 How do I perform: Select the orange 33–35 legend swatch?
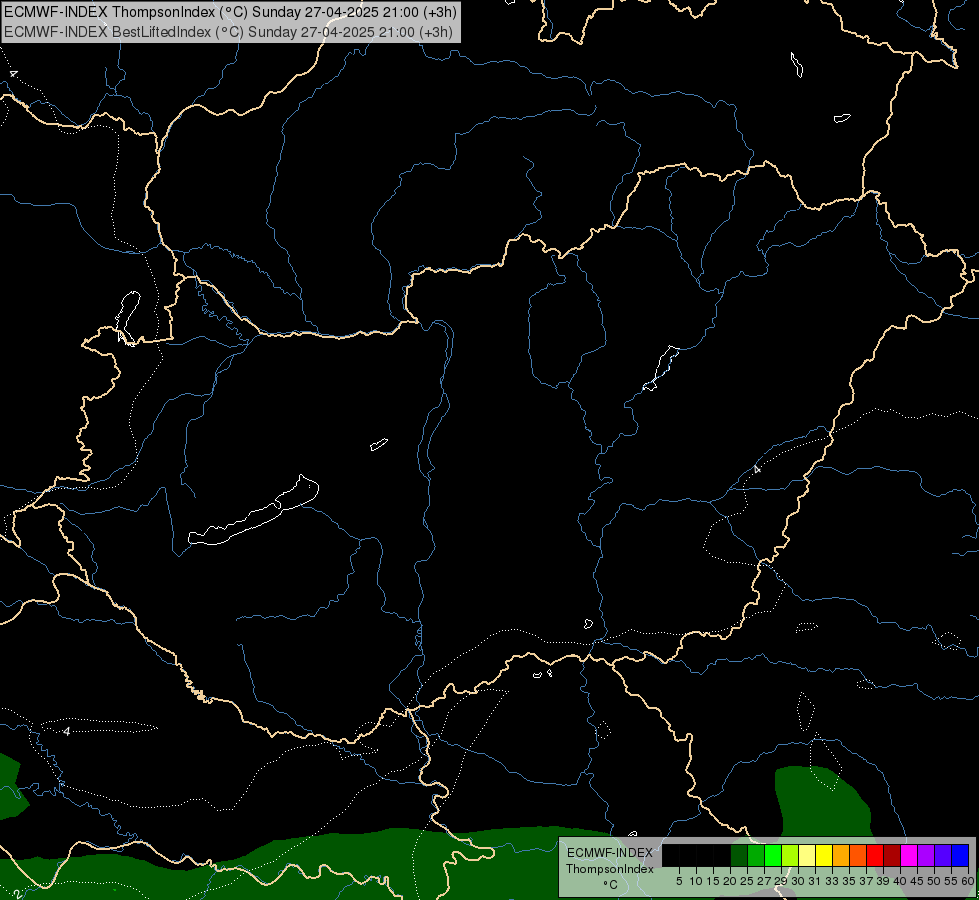click(841, 856)
